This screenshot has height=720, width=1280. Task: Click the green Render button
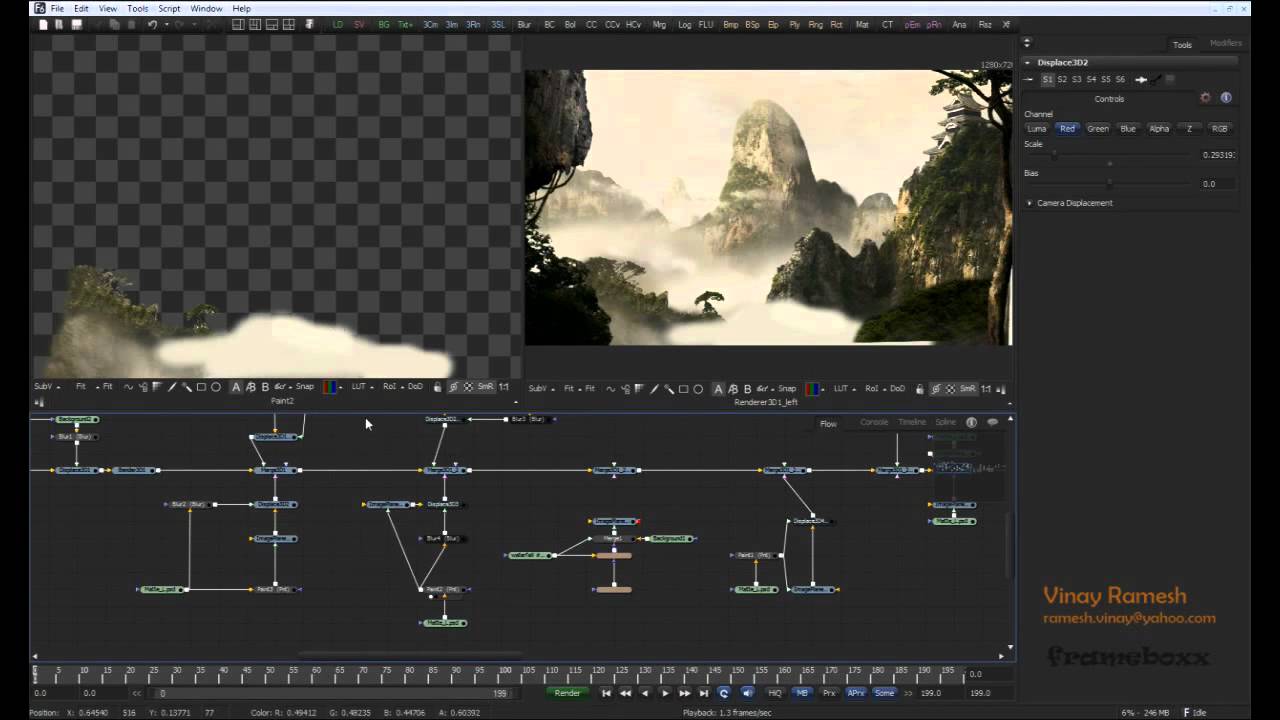pos(567,693)
